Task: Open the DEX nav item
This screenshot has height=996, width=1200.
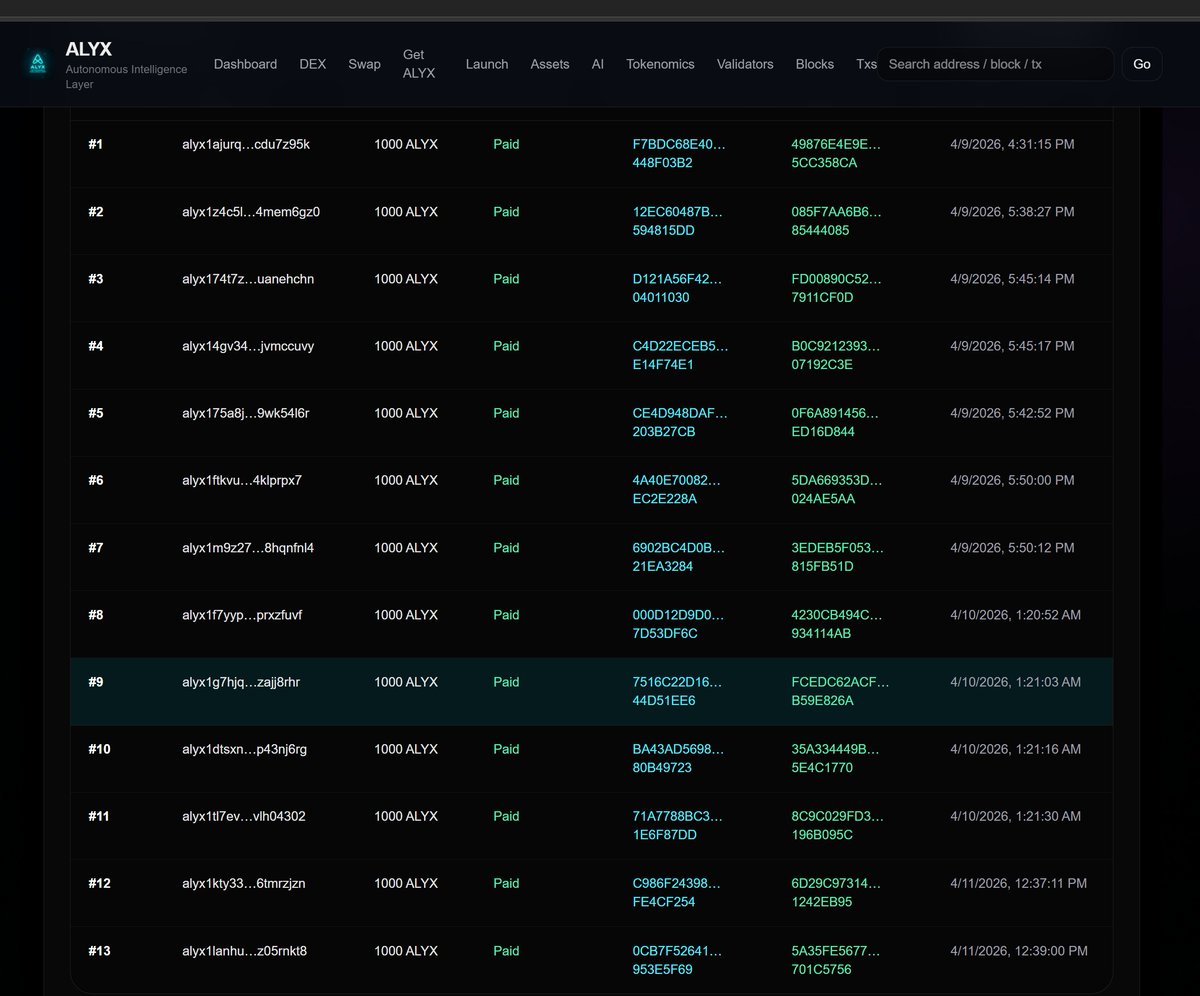Action: [312, 64]
